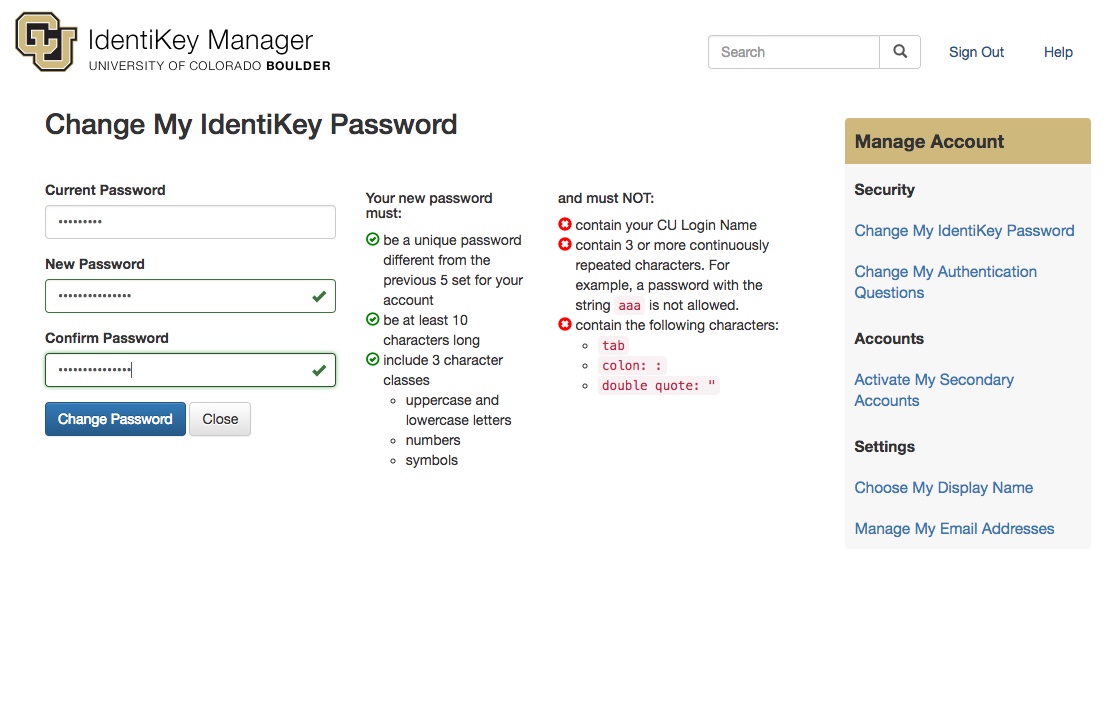Open Manage My Email Addresses link
This screenshot has height=728, width=1106.
(954, 529)
